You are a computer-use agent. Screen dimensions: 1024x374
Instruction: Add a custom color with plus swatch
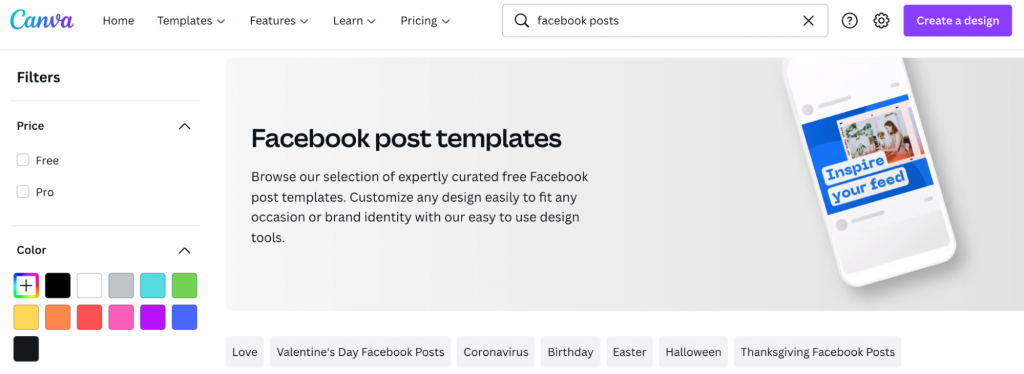(26, 285)
